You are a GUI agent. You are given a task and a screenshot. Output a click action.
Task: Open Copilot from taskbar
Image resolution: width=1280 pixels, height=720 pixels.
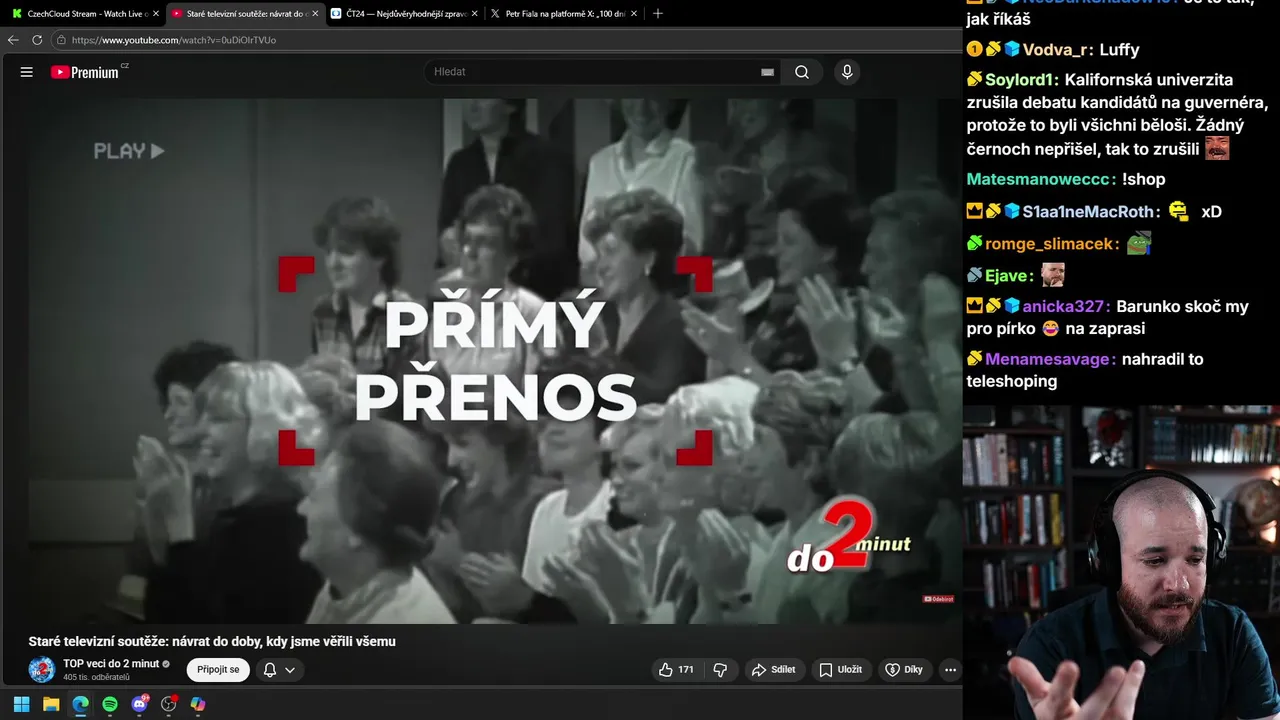tap(198, 704)
